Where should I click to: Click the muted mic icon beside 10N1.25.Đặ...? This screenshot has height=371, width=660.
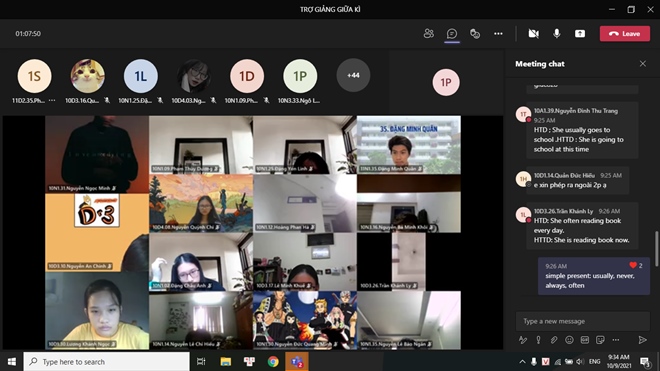coord(160,100)
